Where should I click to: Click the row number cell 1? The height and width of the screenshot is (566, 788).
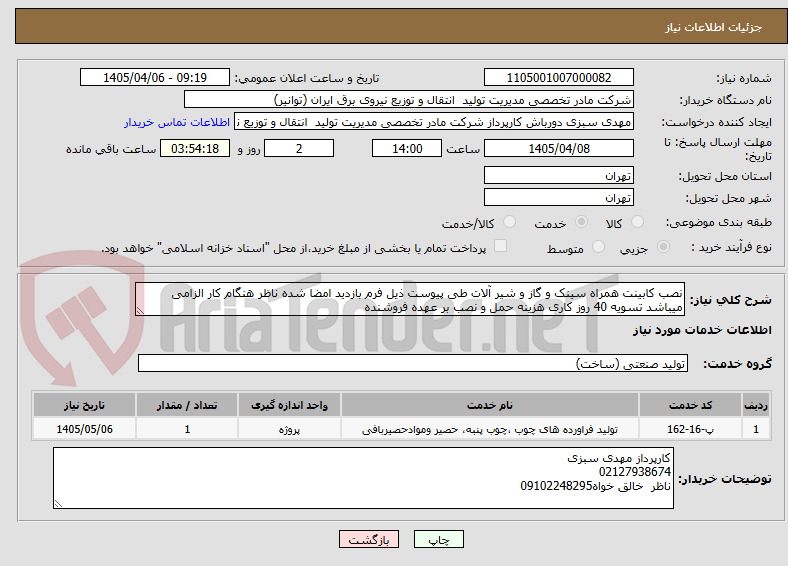click(x=756, y=429)
